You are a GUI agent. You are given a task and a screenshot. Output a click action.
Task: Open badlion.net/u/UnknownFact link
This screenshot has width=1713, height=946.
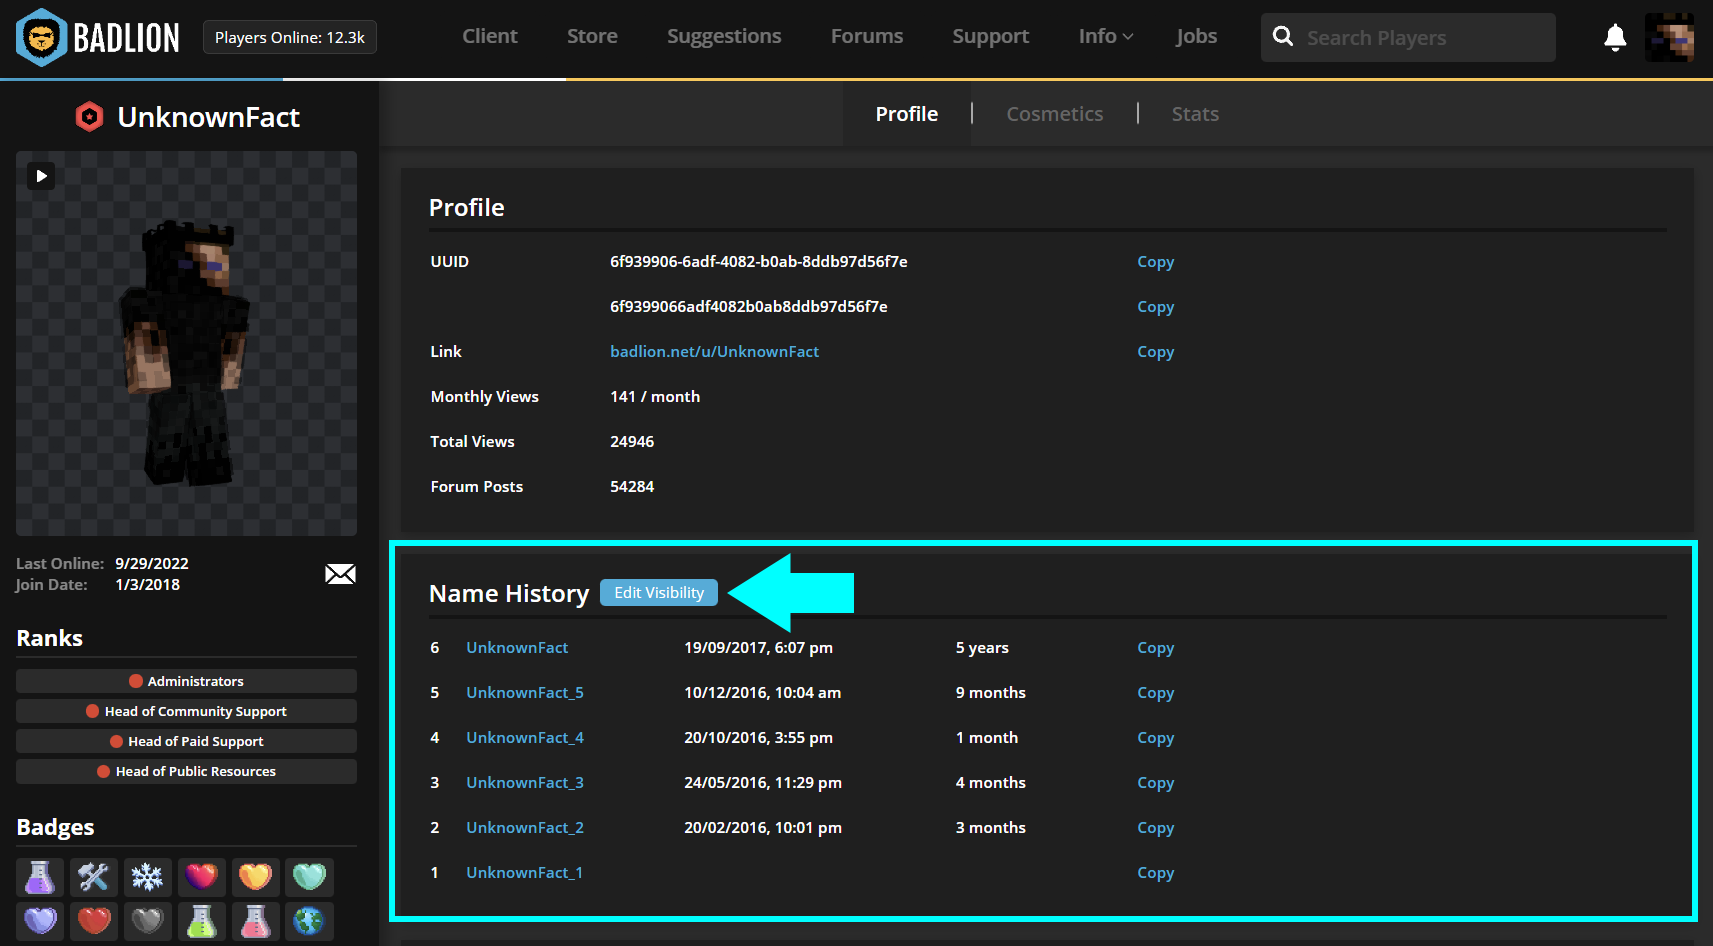click(714, 351)
